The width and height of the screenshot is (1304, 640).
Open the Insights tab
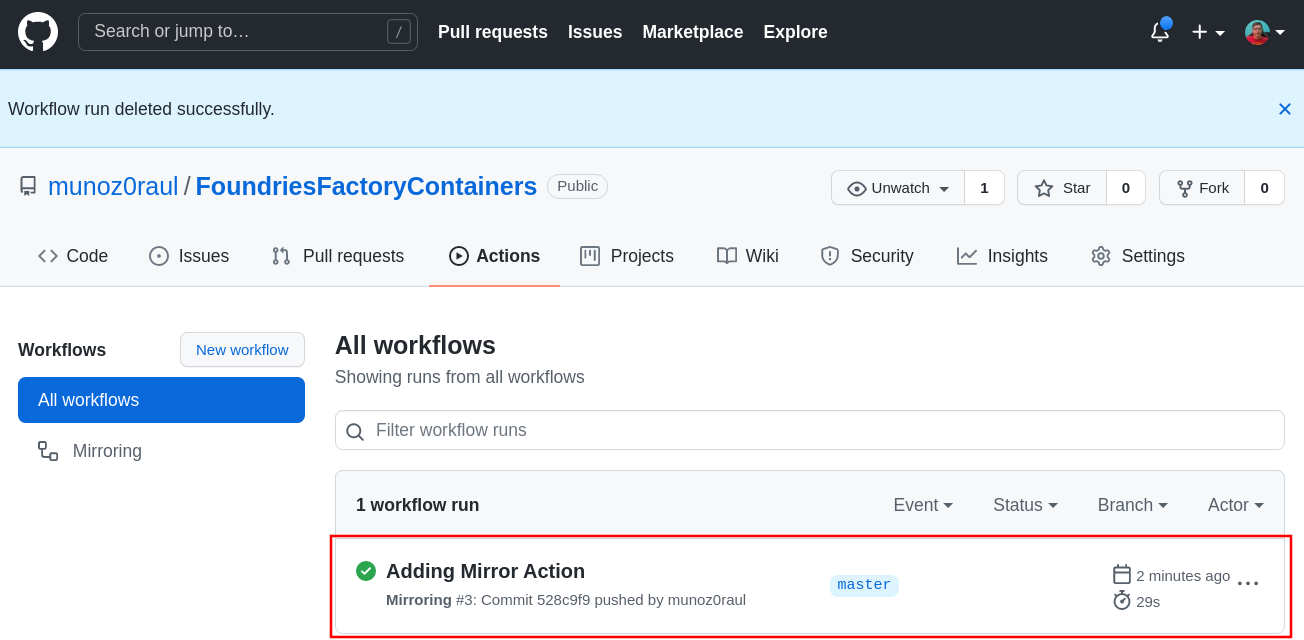tap(1002, 256)
